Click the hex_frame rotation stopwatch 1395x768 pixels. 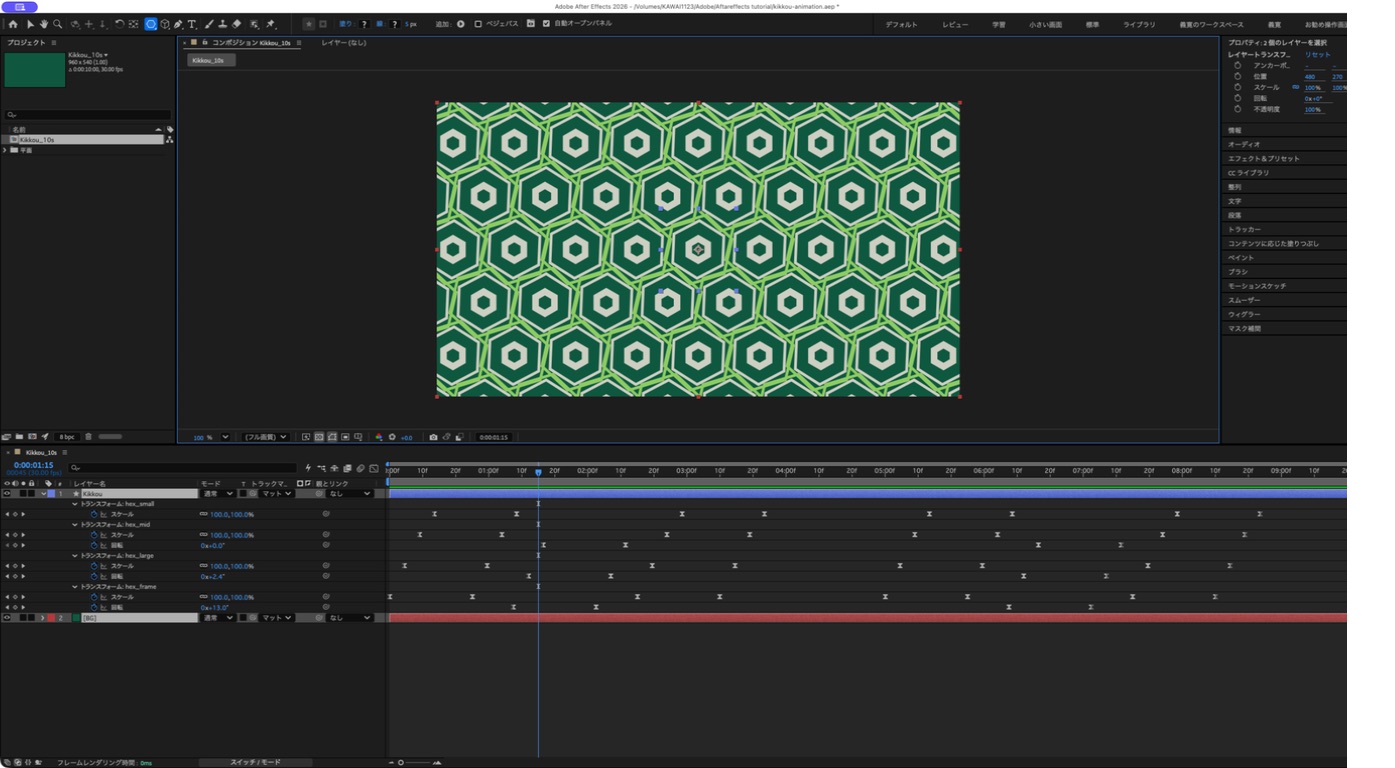click(94, 607)
